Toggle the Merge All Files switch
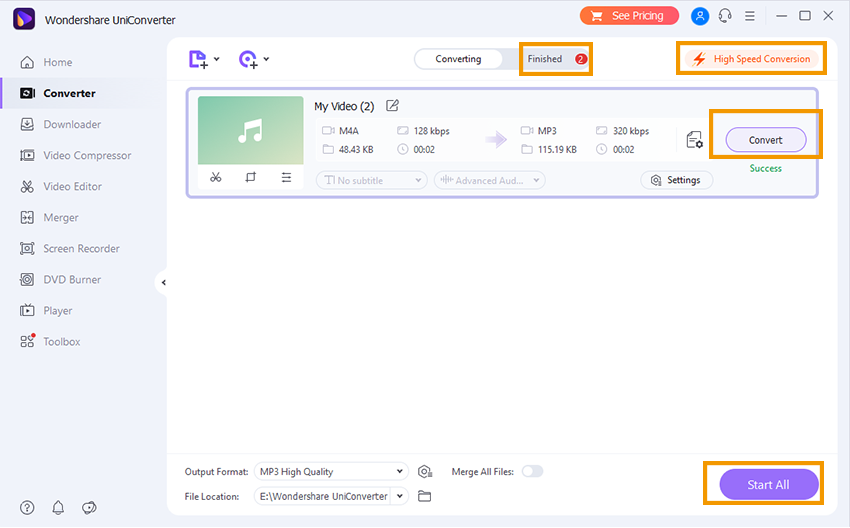The height and width of the screenshot is (528, 850). [x=532, y=471]
